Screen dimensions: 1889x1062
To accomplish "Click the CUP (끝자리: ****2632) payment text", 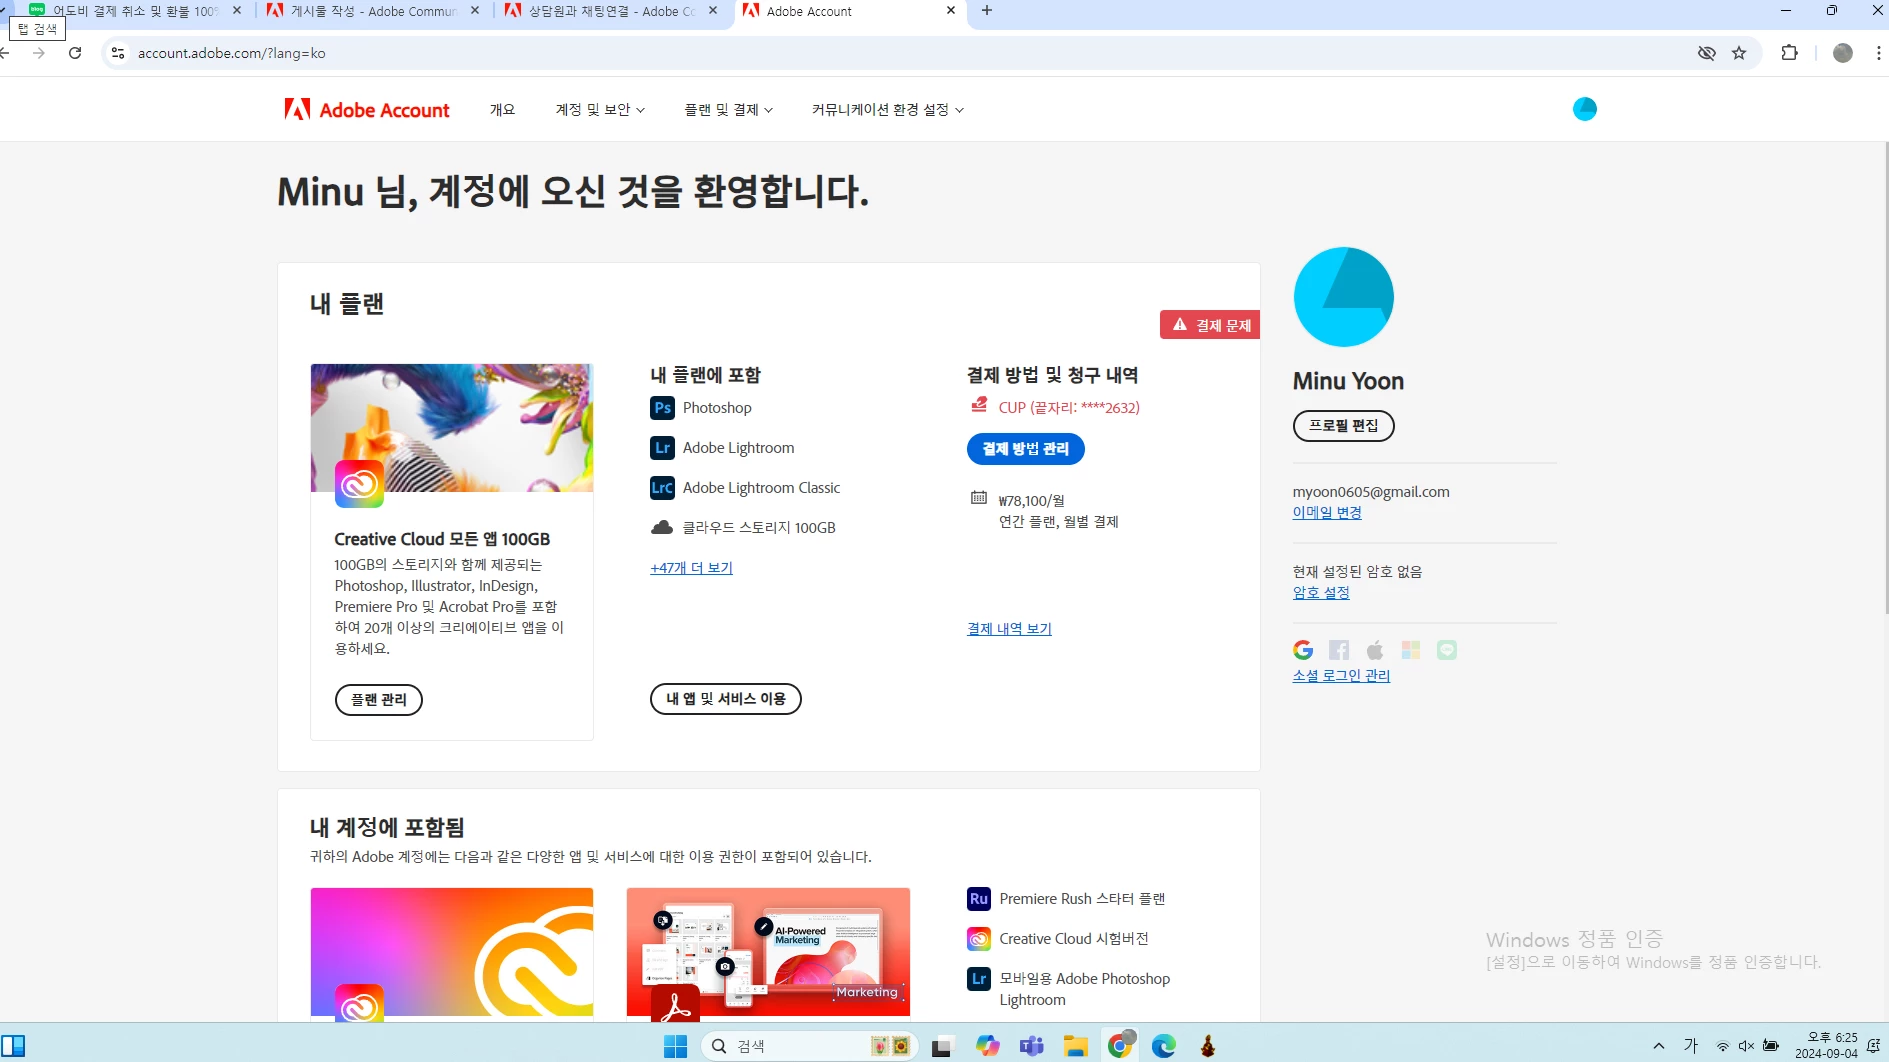I will tap(1069, 408).
